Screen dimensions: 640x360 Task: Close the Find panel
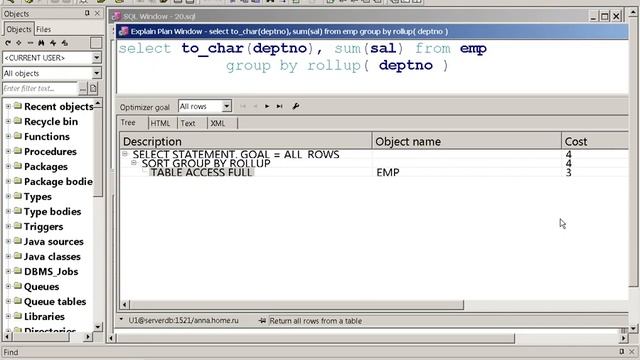pyautogui.click(x=632, y=351)
